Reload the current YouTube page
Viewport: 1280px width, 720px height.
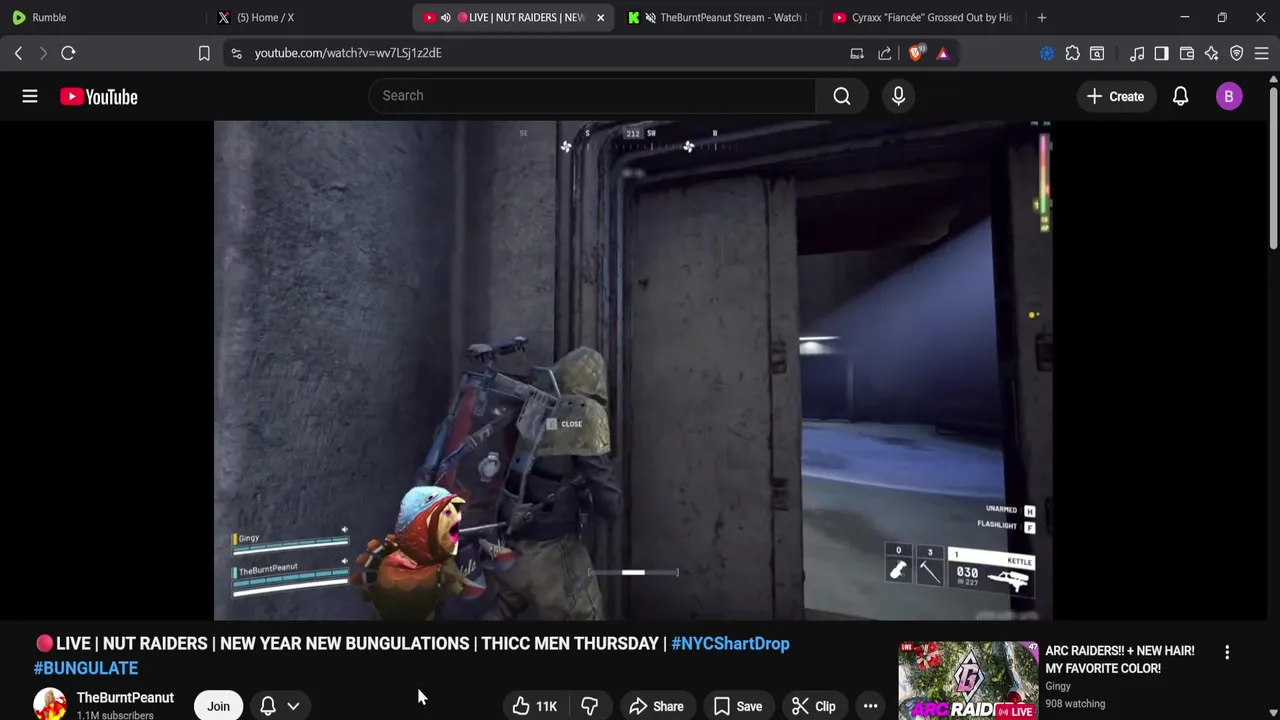click(x=68, y=53)
